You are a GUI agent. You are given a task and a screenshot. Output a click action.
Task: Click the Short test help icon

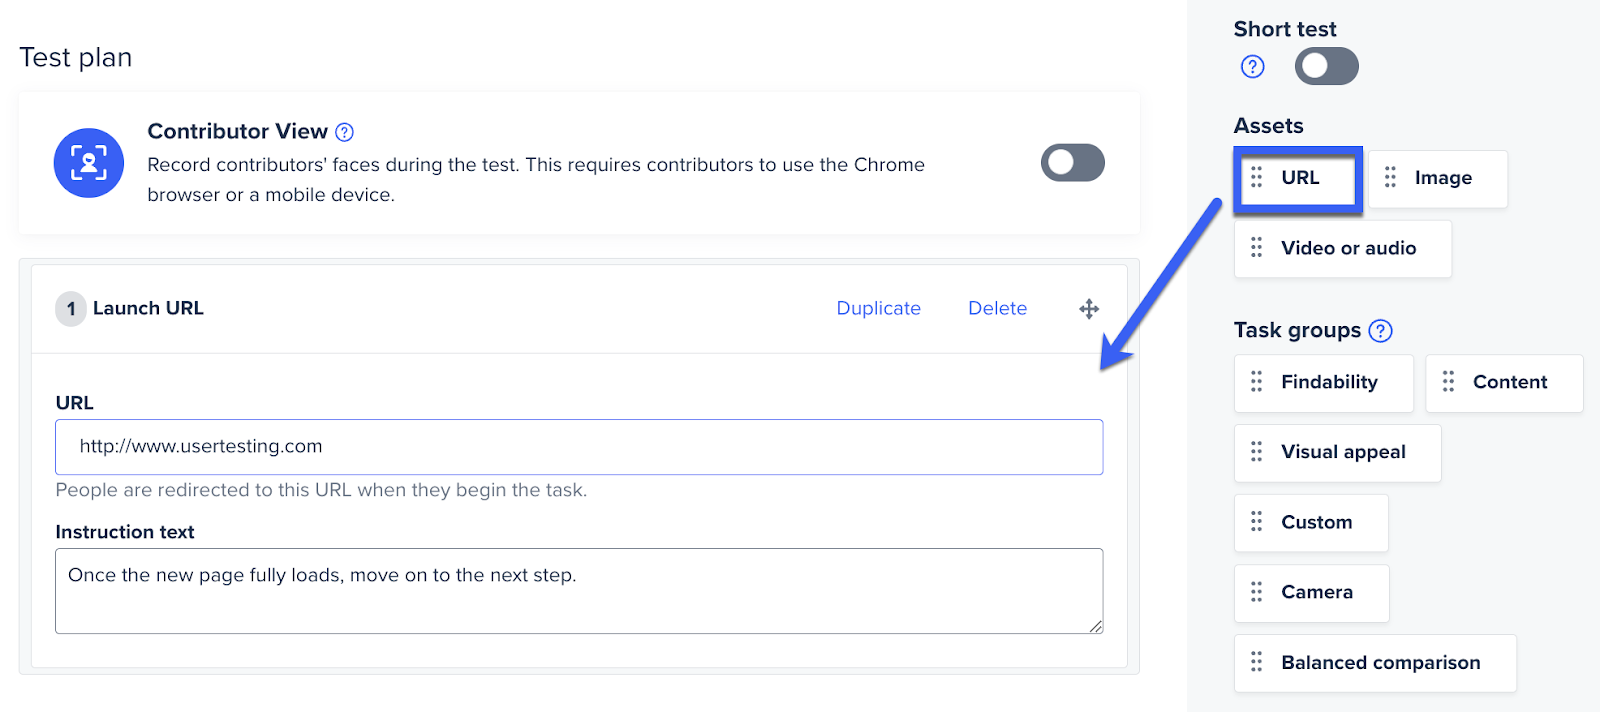[1252, 67]
